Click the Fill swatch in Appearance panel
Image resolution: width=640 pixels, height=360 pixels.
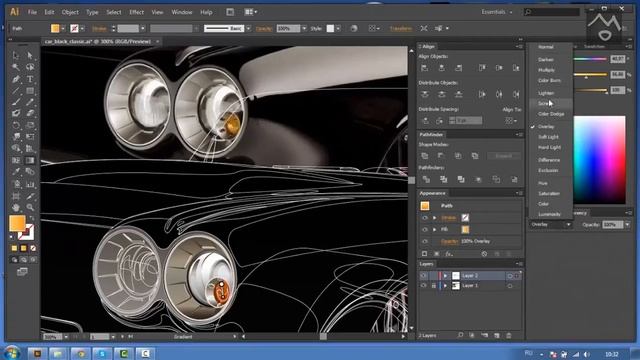[465, 230]
